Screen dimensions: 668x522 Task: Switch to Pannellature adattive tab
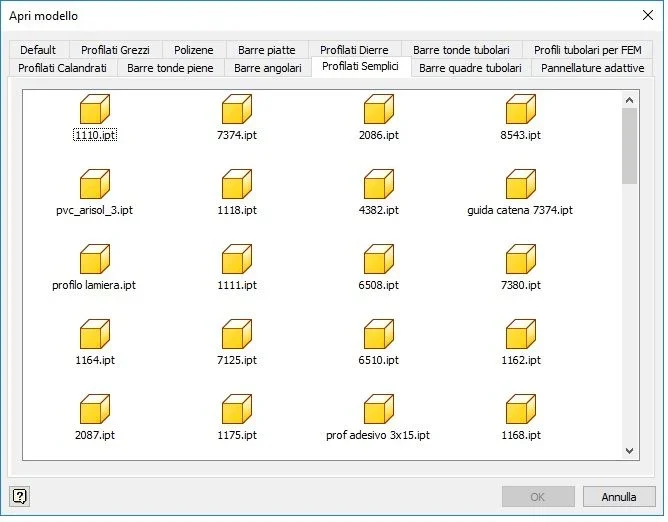[595, 69]
